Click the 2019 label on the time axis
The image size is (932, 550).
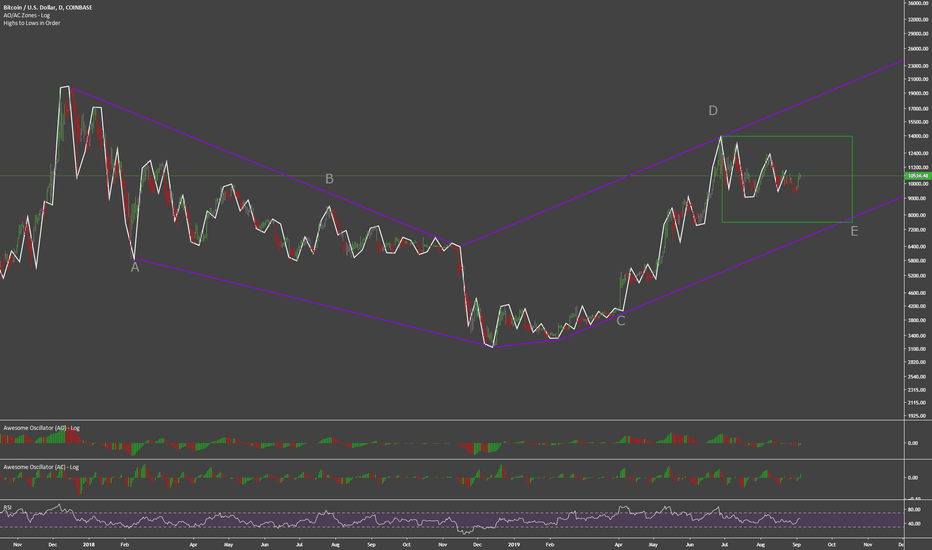514,544
